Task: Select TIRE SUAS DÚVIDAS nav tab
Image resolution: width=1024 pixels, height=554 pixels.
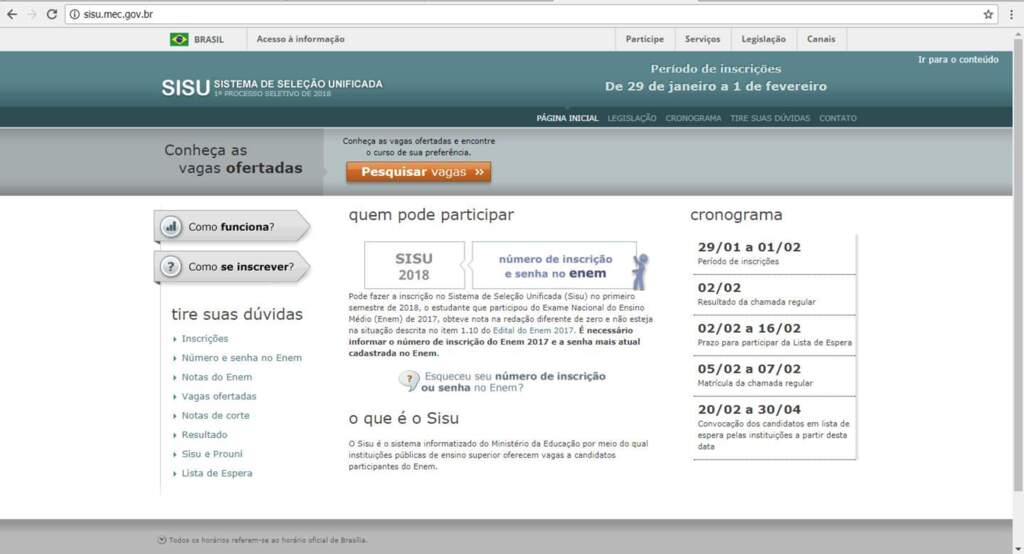Action: pos(770,118)
